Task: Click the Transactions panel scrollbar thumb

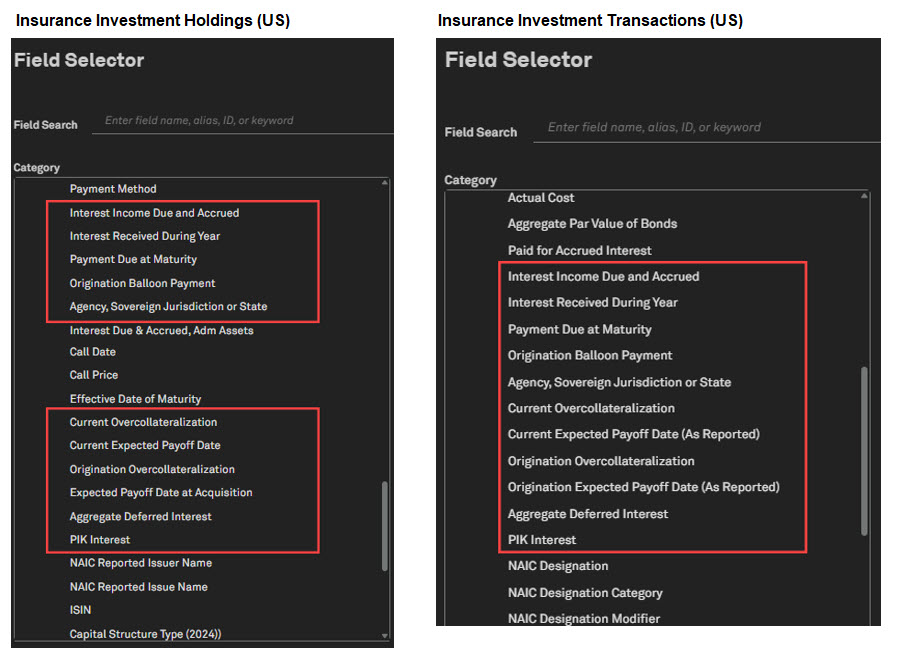Action: (865, 450)
